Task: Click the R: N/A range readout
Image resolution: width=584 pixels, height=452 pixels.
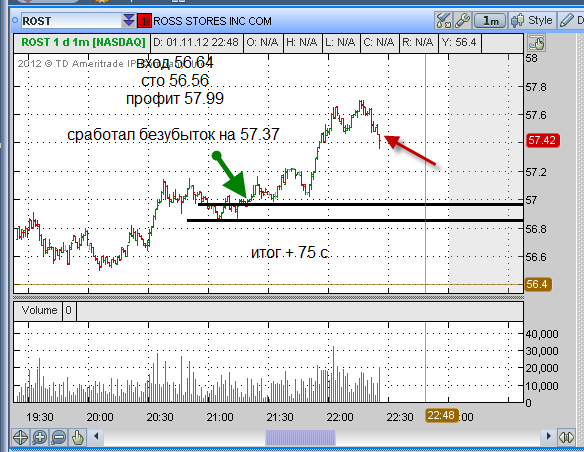Action: 418,43
